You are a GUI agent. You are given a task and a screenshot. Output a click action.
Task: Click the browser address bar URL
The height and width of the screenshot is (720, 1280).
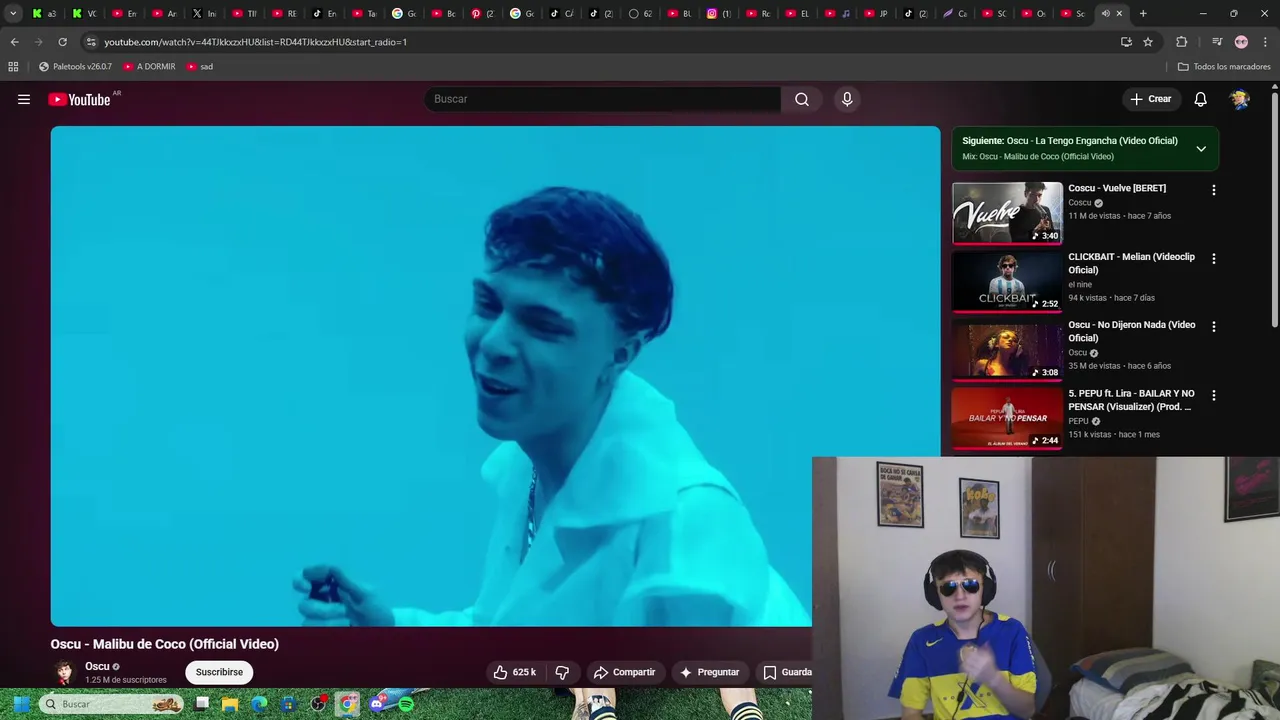(x=256, y=42)
